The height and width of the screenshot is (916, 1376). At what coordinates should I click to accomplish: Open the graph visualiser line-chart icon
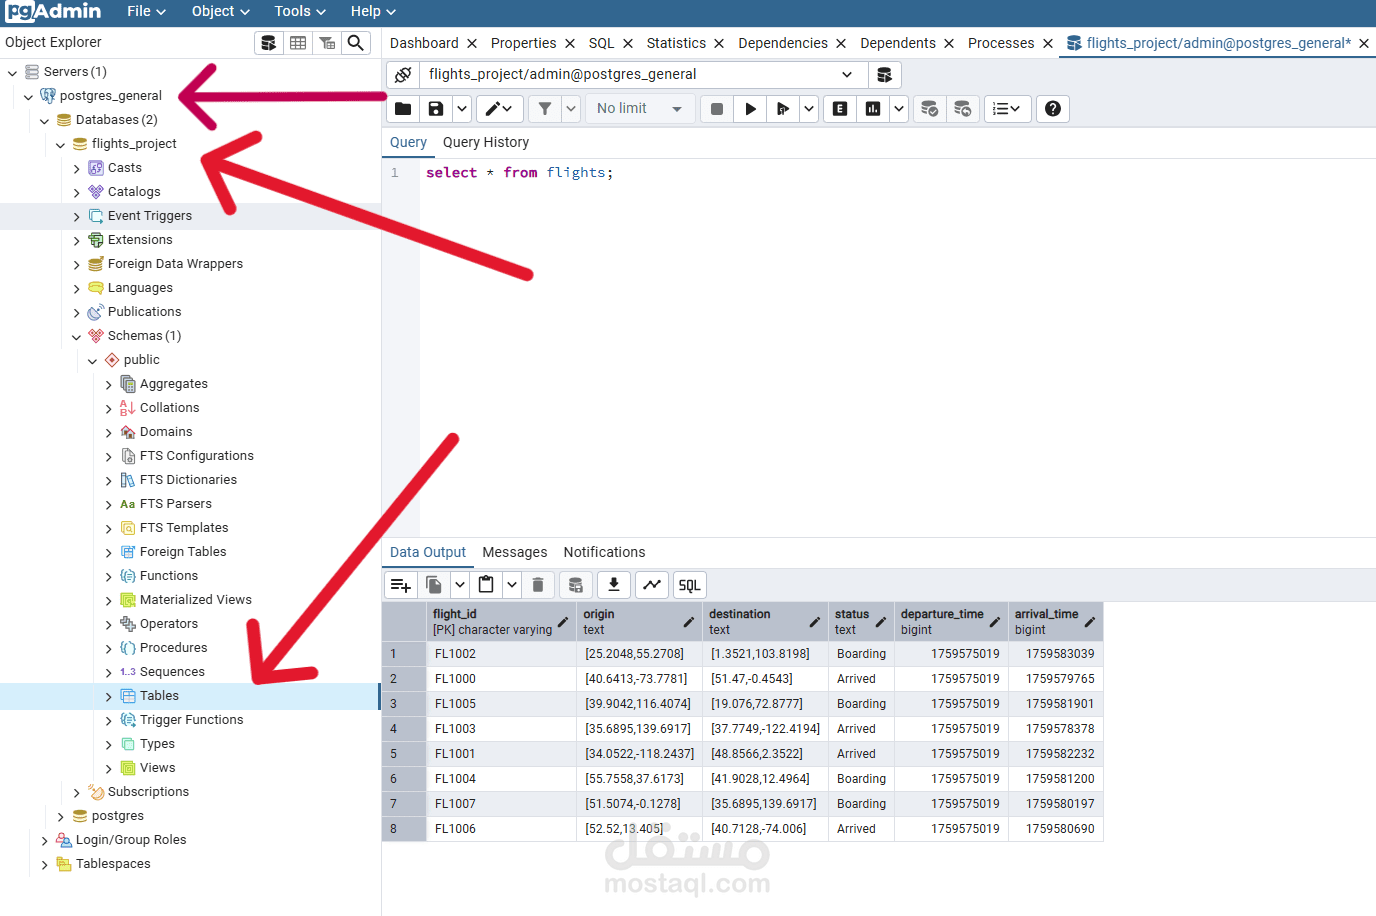click(652, 585)
